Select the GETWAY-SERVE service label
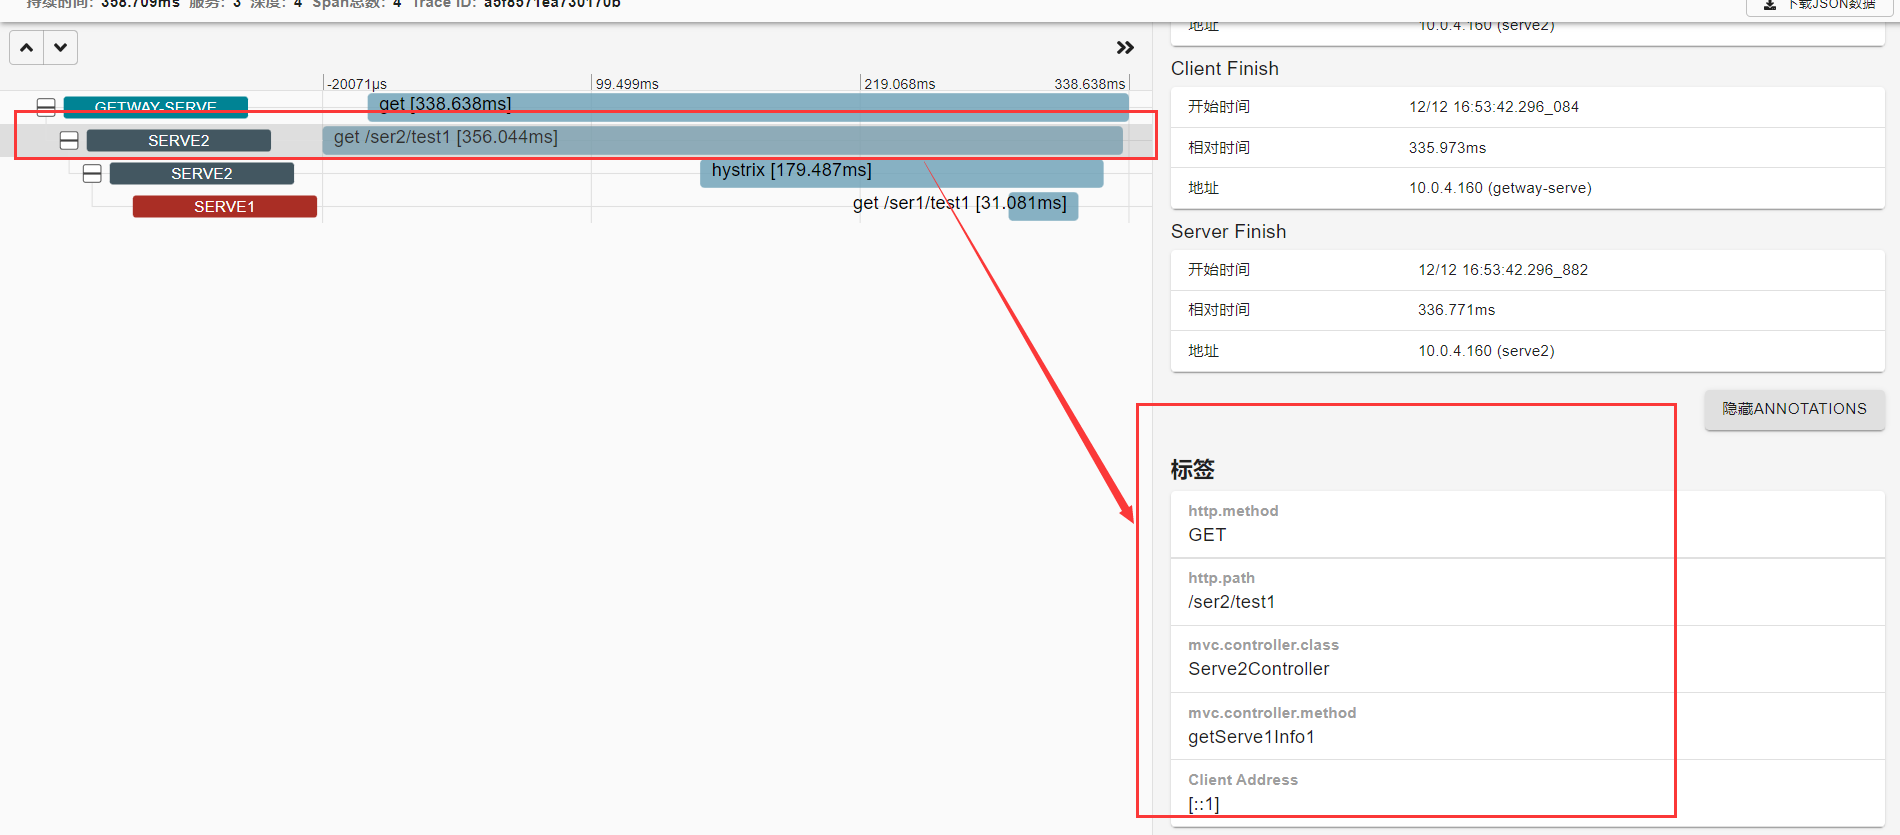Screen dimensions: 1900x835 click(x=155, y=107)
